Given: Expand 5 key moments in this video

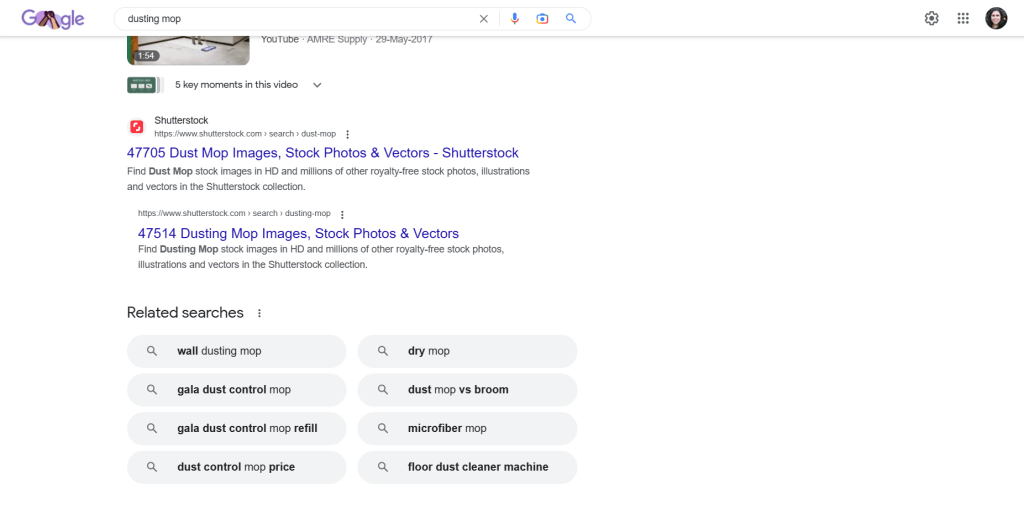Looking at the screenshot, I should 317,85.
